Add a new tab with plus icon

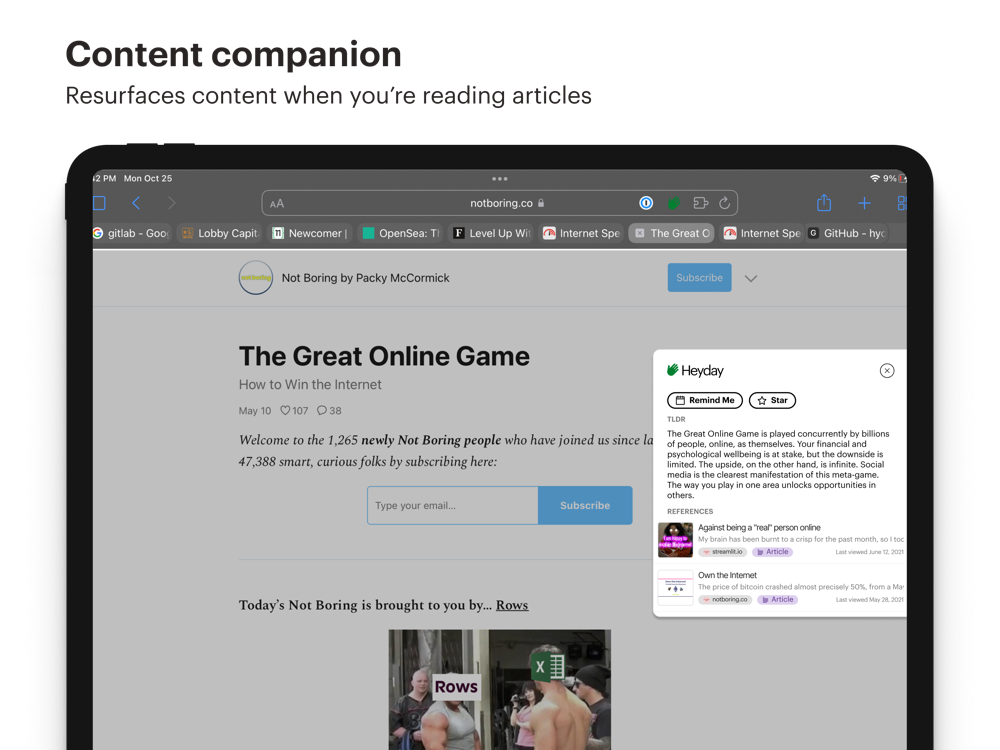(864, 203)
